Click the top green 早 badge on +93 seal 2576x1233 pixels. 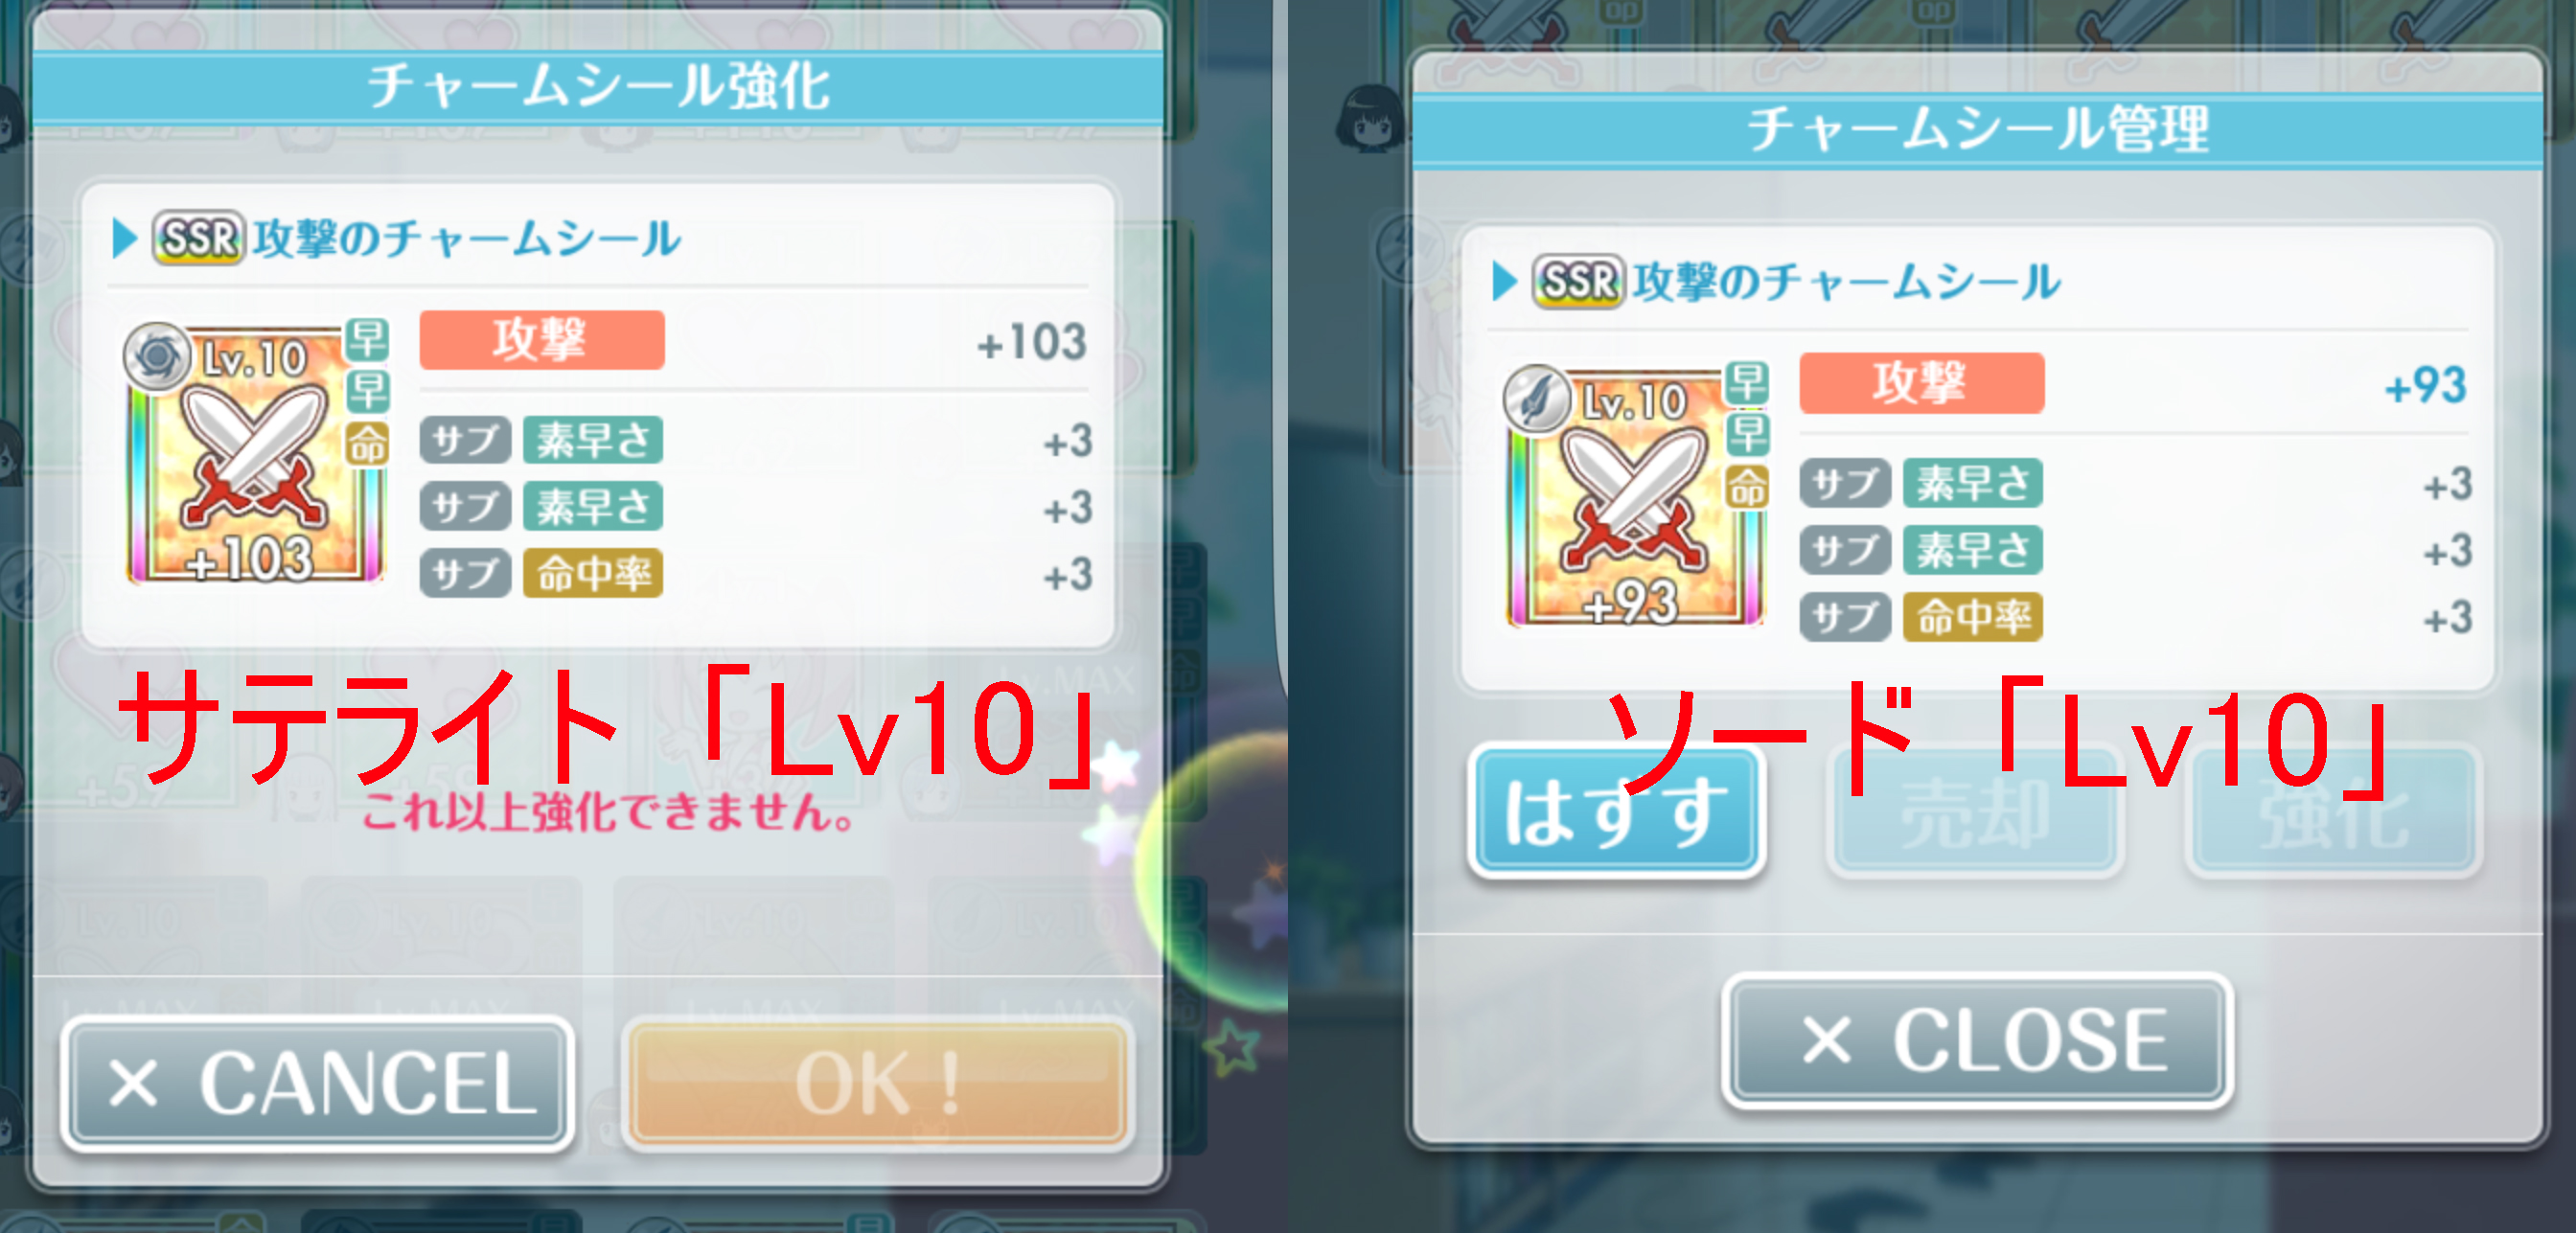tap(1747, 382)
